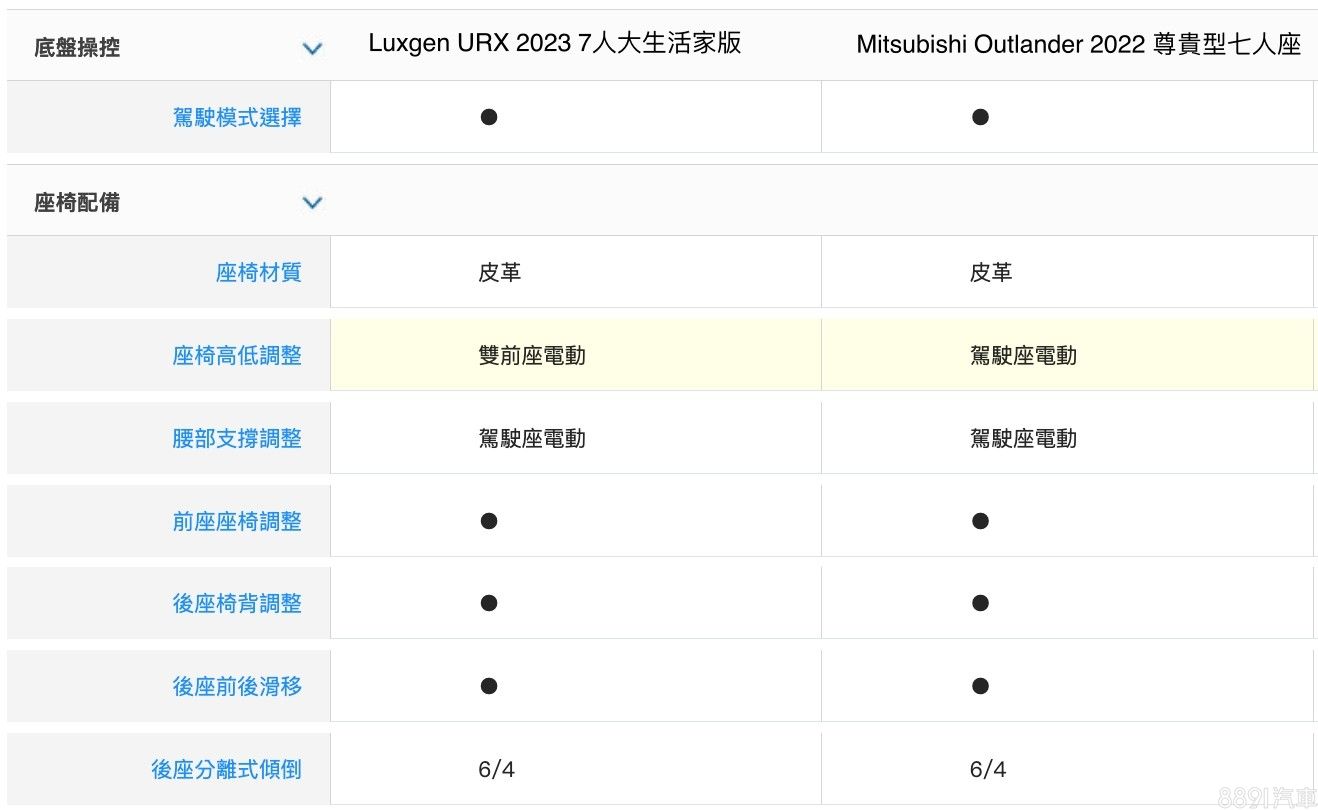The image size is (1318, 810).
Task: Click Luxgen's 前座座椅調整 dot indicator
Action: coord(489,521)
